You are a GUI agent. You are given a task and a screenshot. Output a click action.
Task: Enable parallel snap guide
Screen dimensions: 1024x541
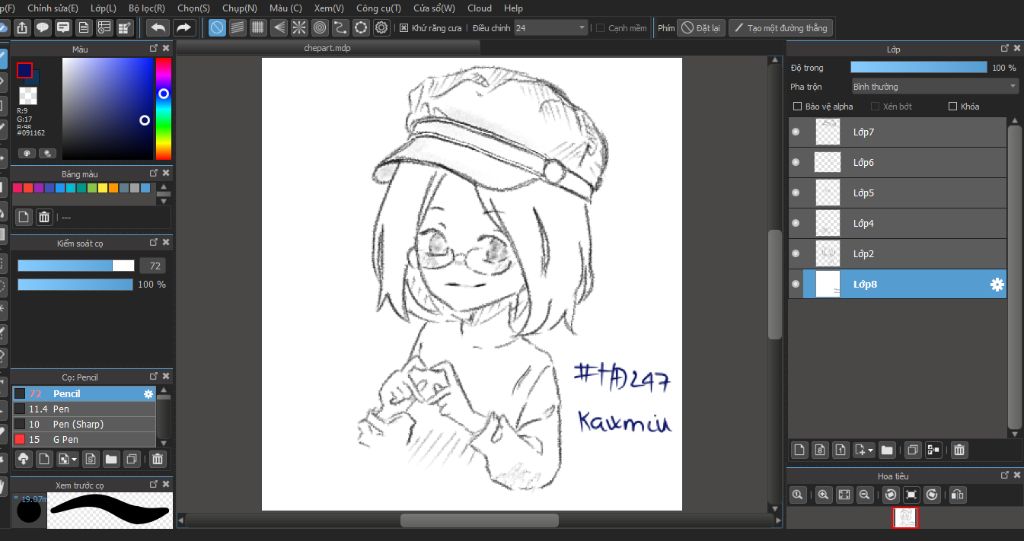[238, 27]
